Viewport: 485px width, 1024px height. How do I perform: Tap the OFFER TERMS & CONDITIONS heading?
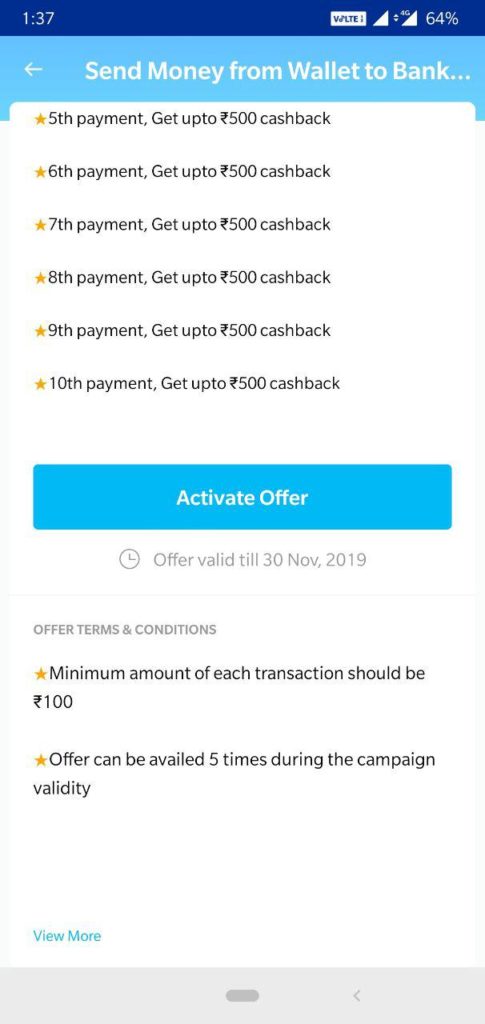point(125,630)
